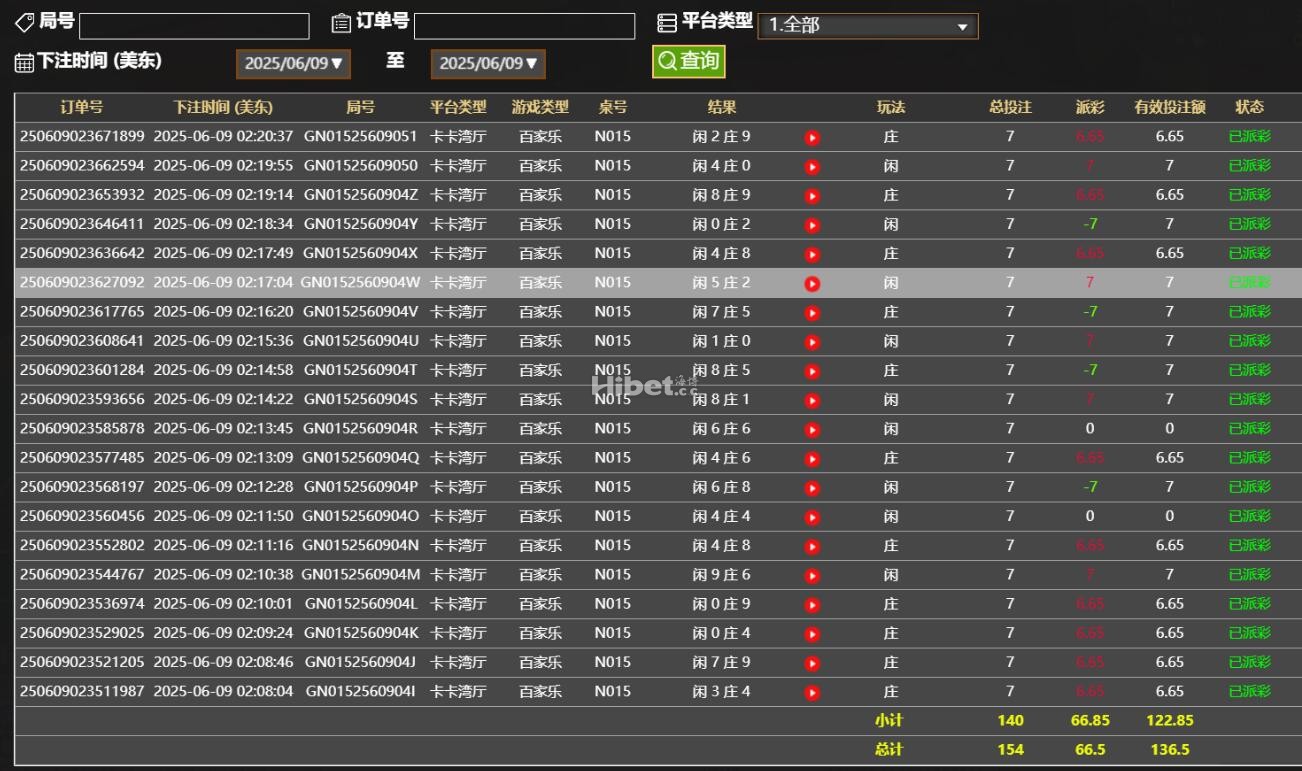The width and height of the screenshot is (1302, 771).
Task: Click into the 局号 input field
Action: click(x=194, y=26)
